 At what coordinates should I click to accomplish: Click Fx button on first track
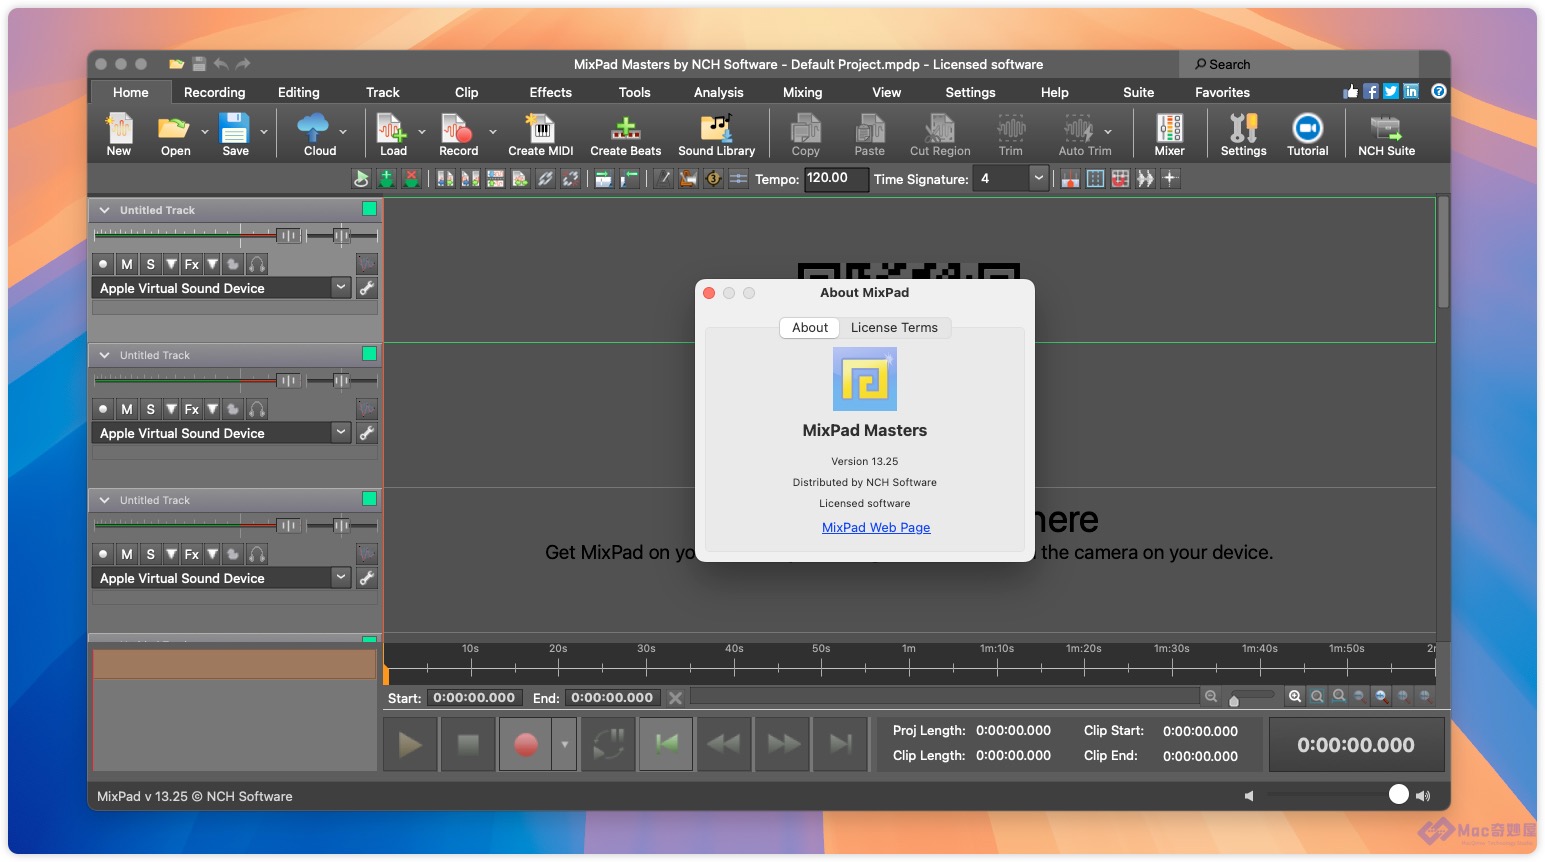coord(191,264)
